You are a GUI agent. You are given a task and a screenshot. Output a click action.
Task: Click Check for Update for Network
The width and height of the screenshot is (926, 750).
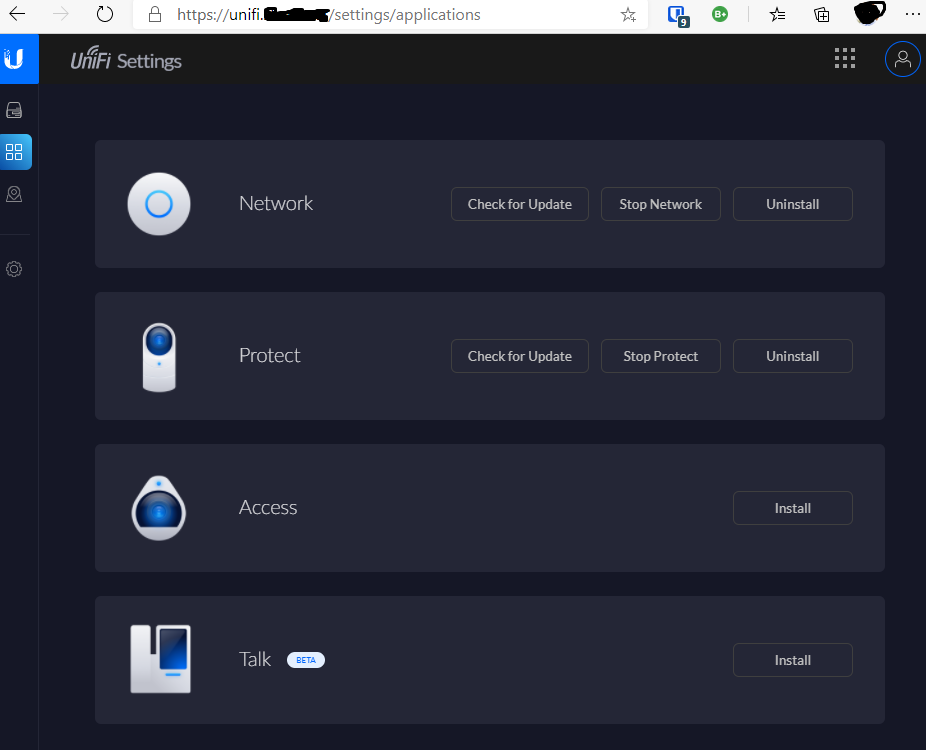pyautogui.click(x=519, y=204)
